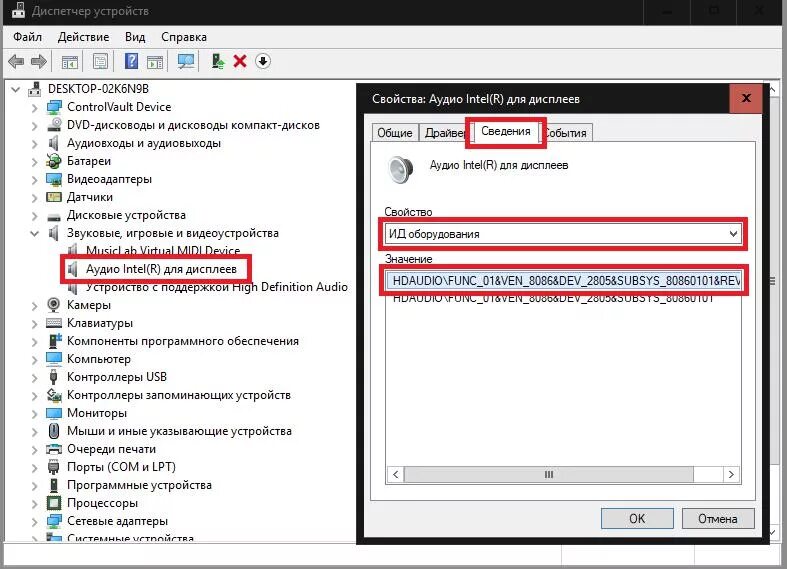Expand the Датчики category

tap(35, 198)
